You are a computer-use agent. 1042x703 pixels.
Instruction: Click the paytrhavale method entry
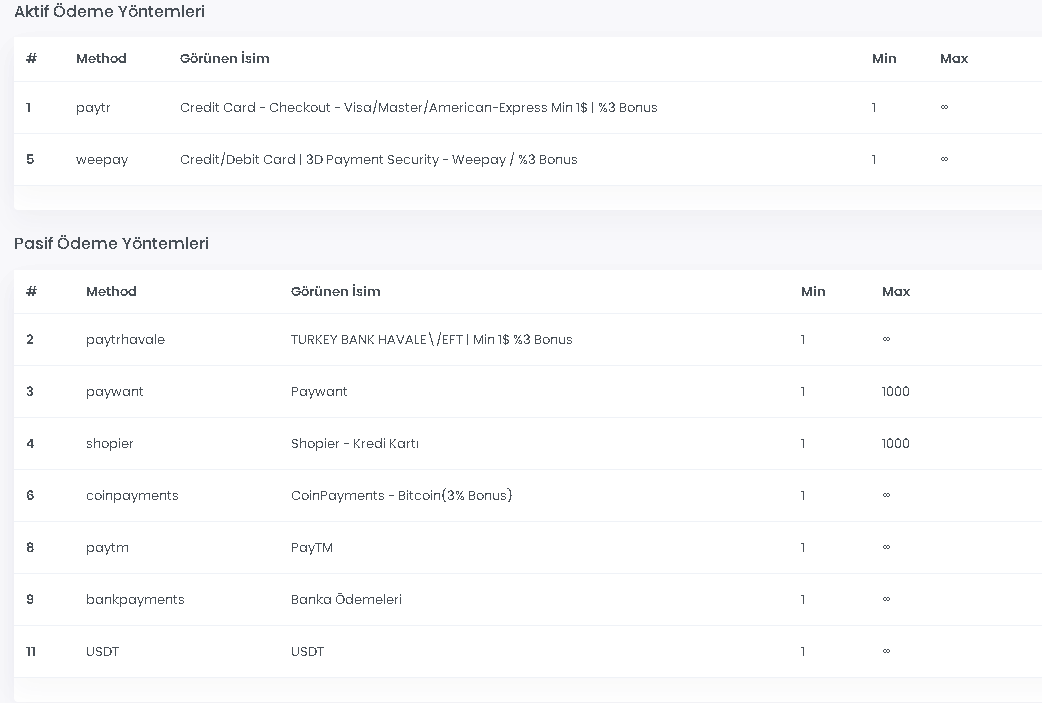(125, 340)
